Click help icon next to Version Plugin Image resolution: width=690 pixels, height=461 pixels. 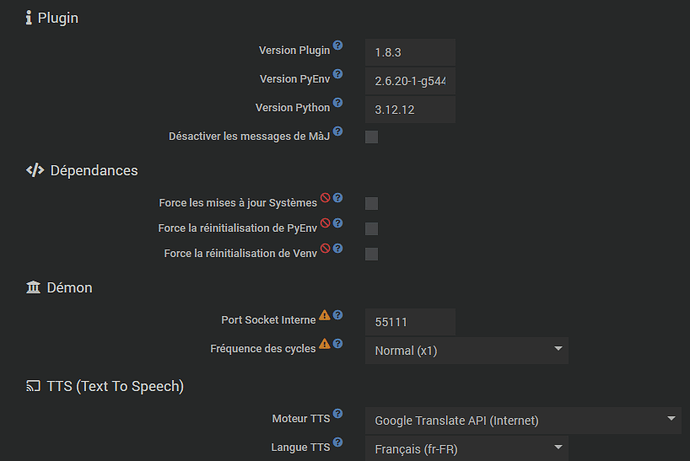[338, 46]
